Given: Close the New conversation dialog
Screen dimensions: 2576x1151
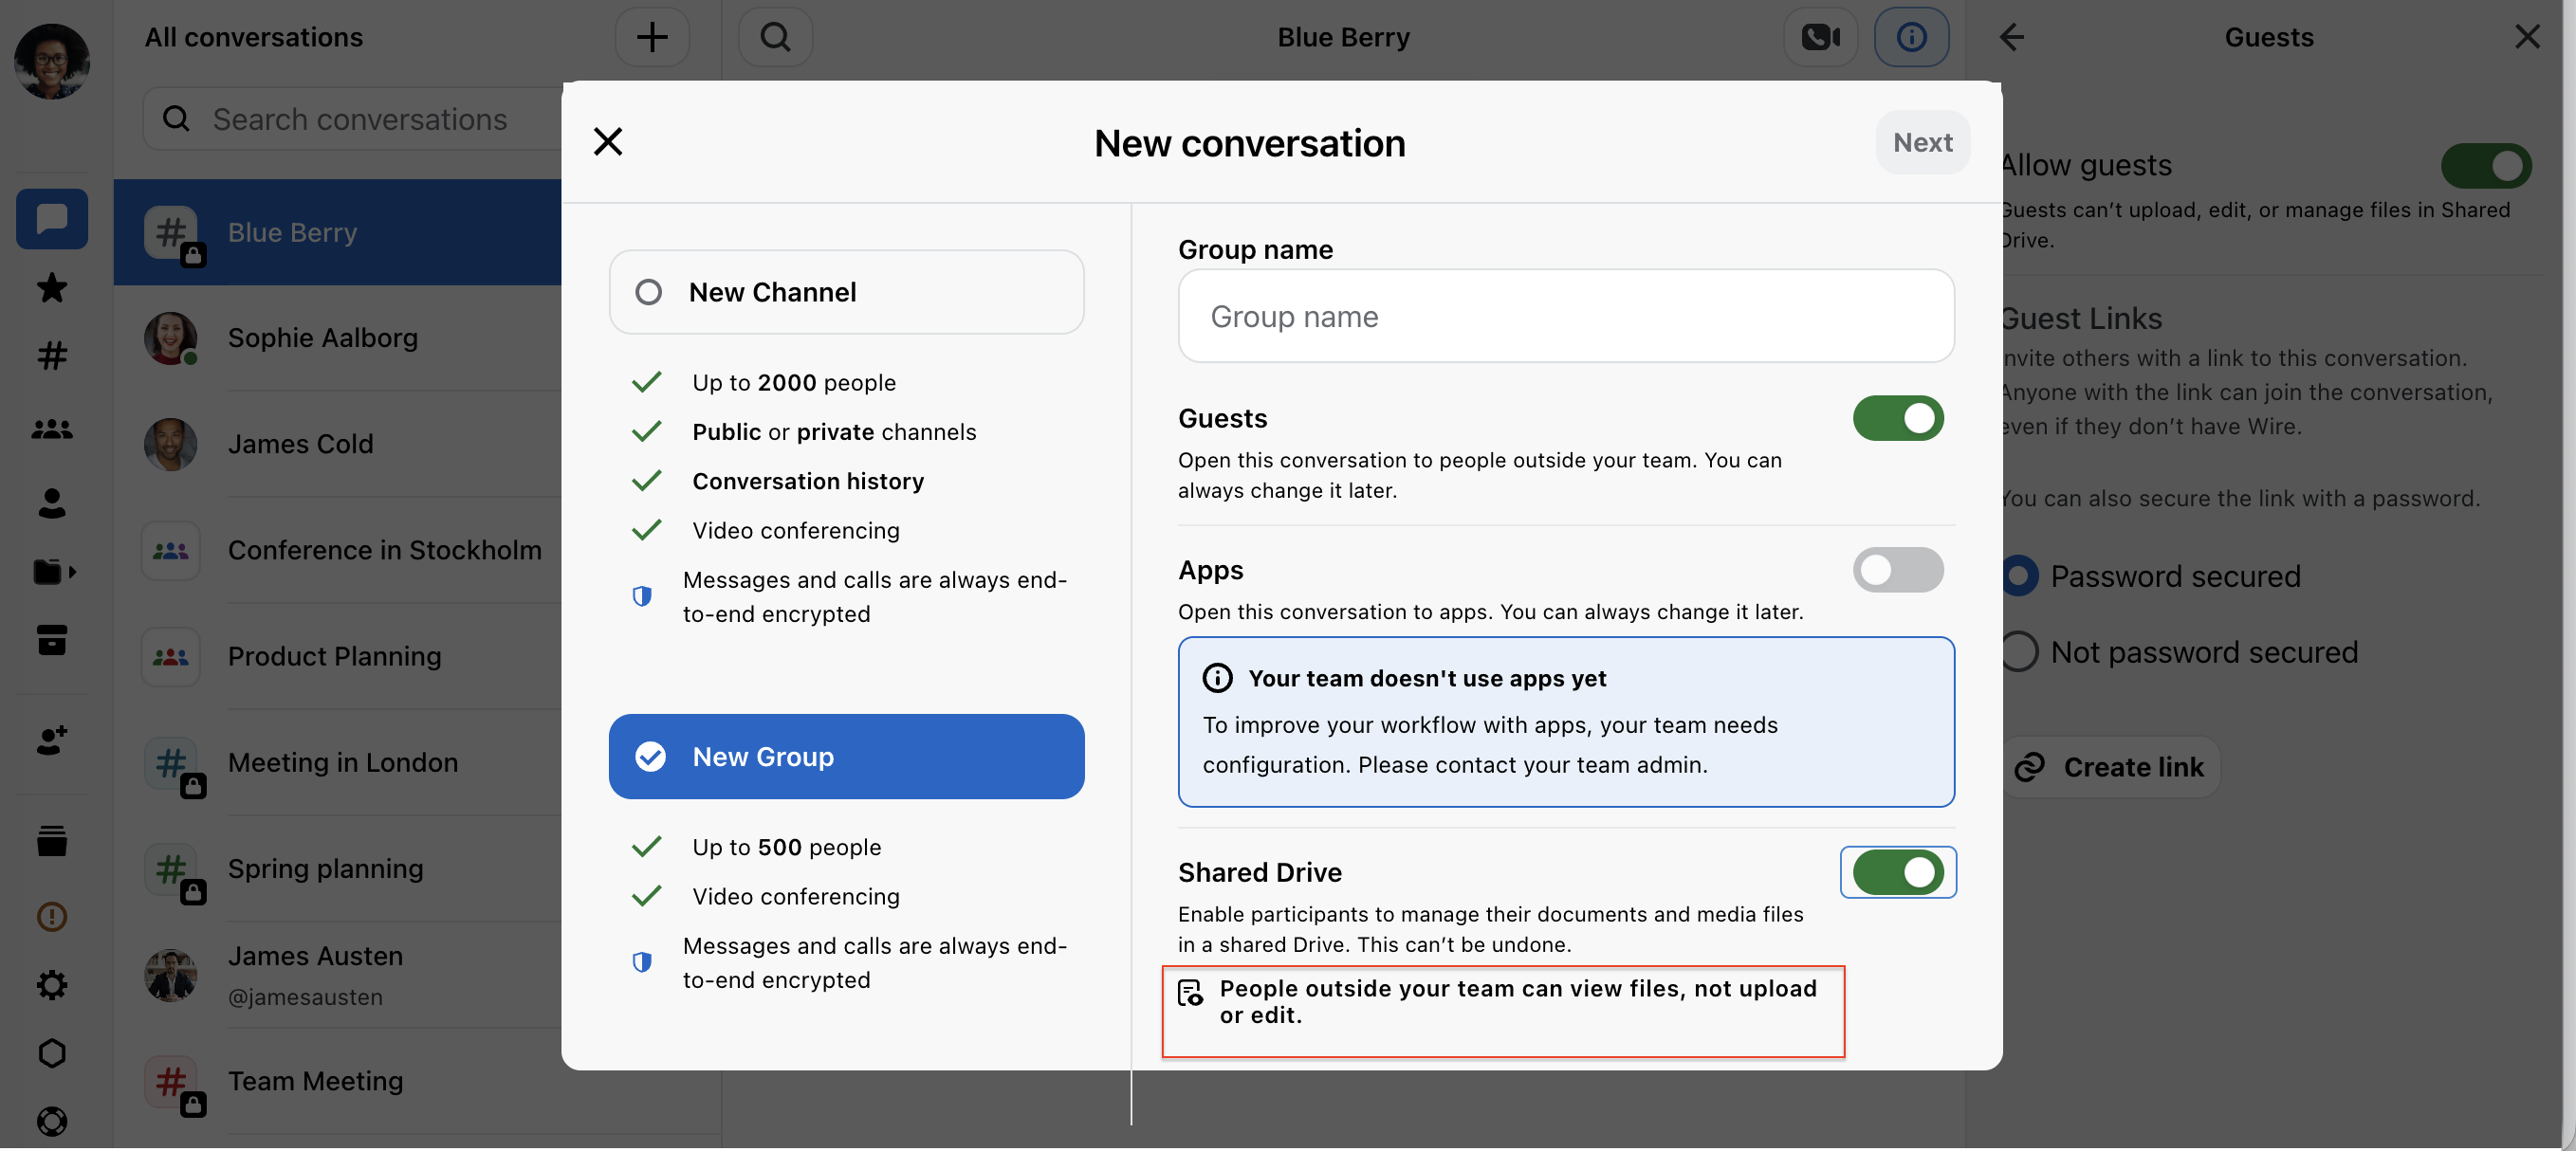Looking at the screenshot, I should [608, 142].
